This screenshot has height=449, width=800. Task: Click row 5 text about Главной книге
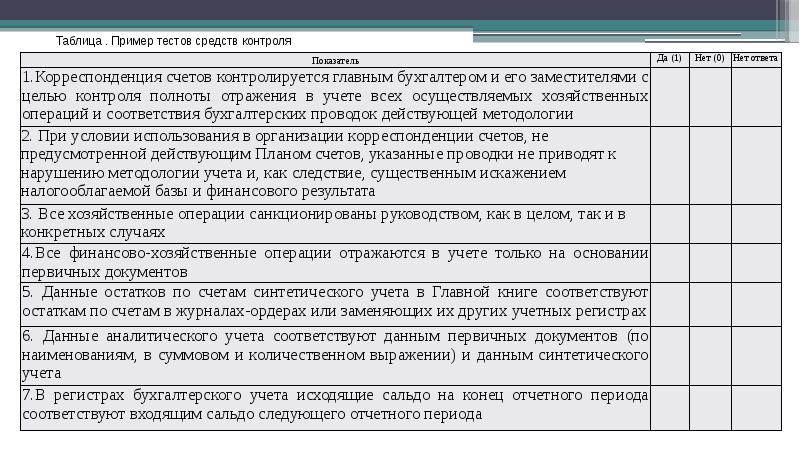(335, 302)
